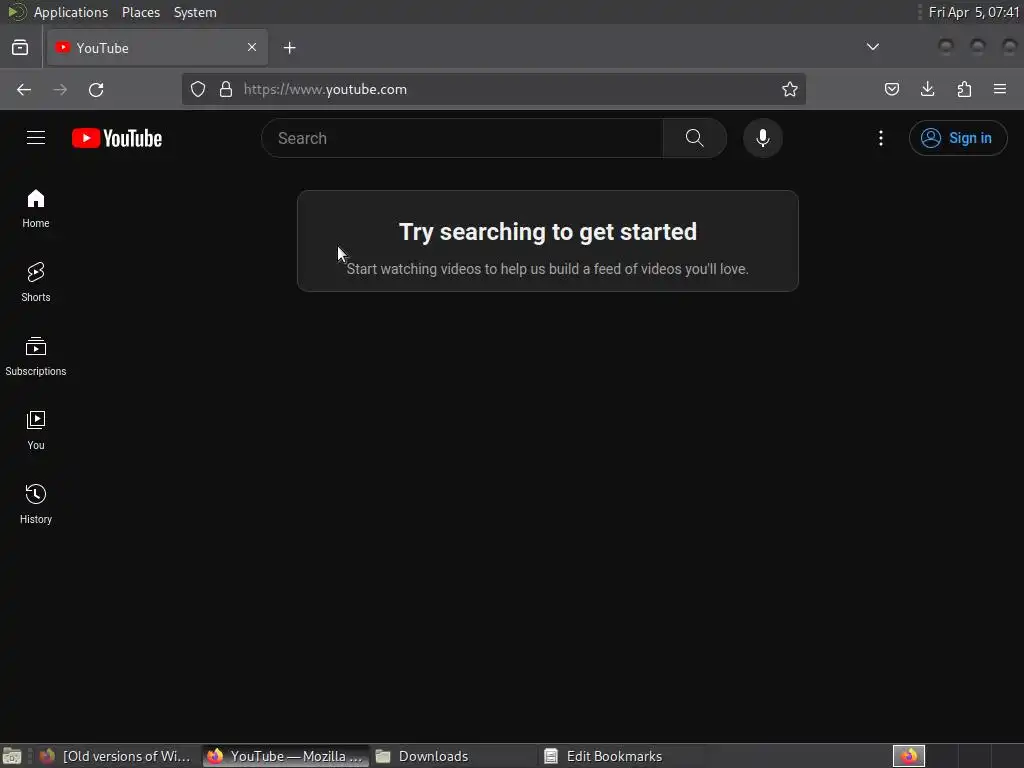Open the Applications menu
The width and height of the screenshot is (1024, 768).
(71, 12)
